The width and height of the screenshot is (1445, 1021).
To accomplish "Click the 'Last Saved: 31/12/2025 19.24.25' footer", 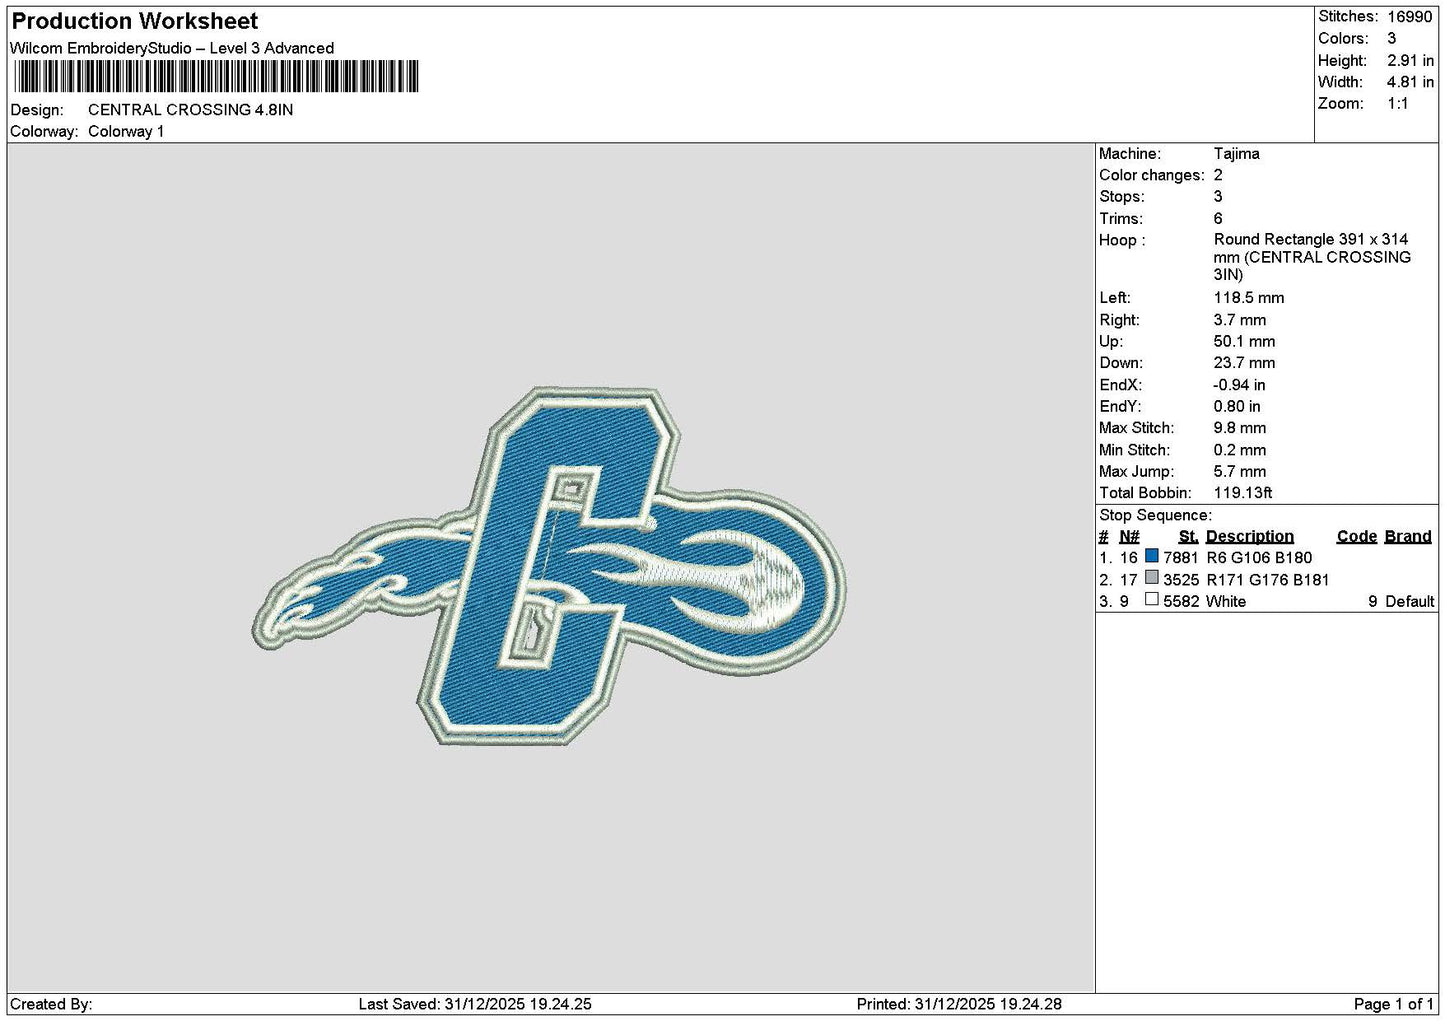I will [x=475, y=1004].
